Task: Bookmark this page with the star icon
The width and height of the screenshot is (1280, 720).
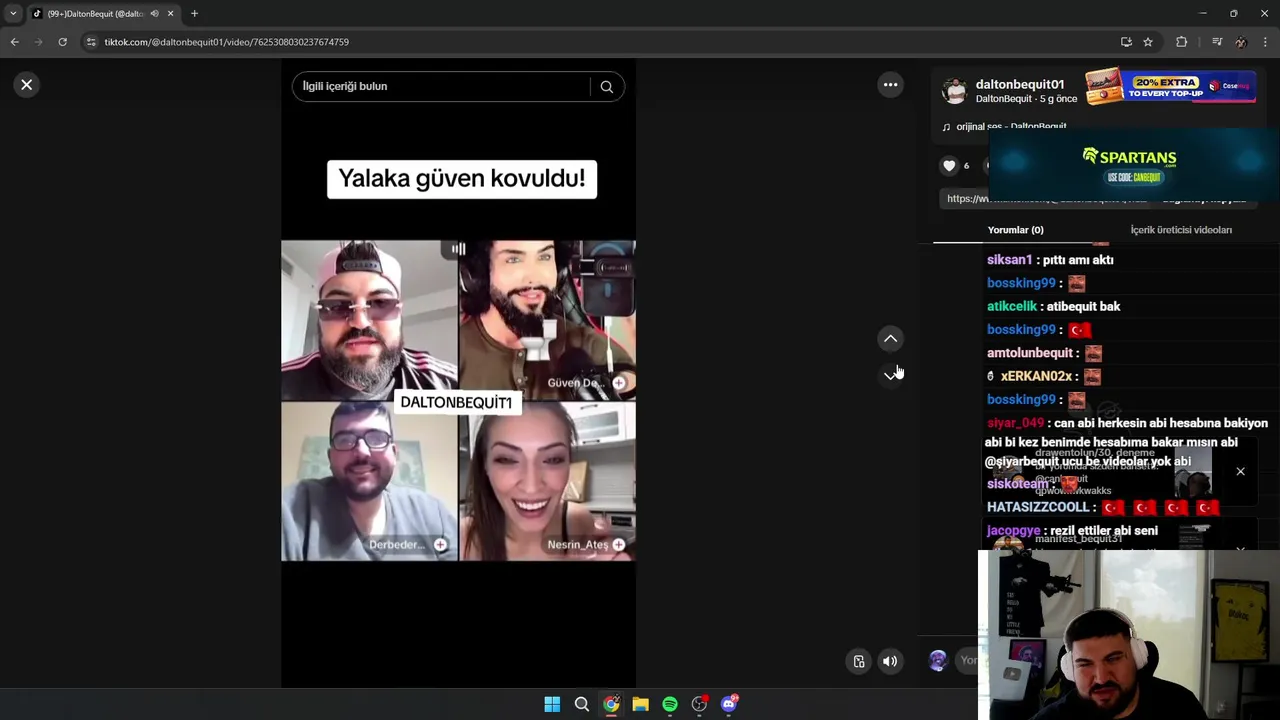Action: coord(1148,42)
